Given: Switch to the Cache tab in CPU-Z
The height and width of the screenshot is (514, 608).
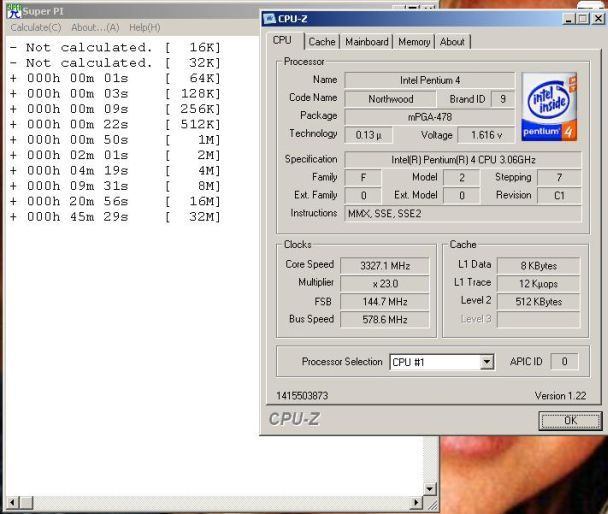Looking at the screenshot, I should point(322,41).
